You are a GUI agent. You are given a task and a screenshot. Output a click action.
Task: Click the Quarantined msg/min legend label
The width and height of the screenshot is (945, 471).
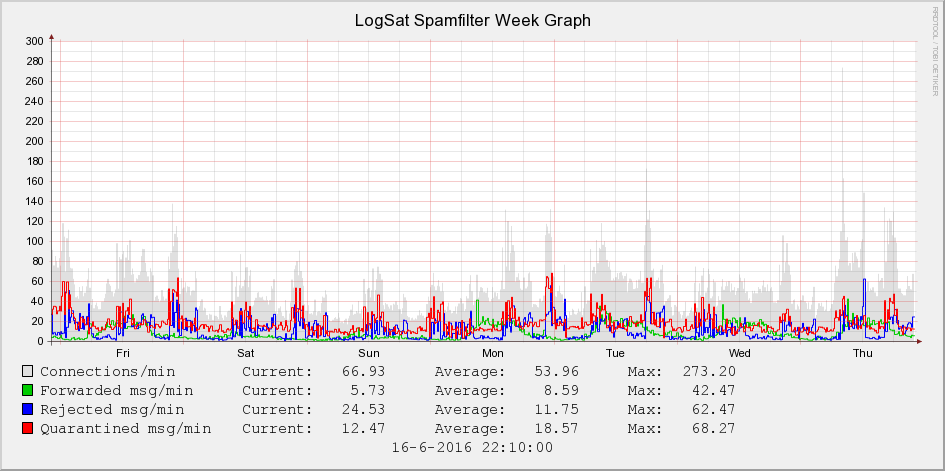coord(126,429)
